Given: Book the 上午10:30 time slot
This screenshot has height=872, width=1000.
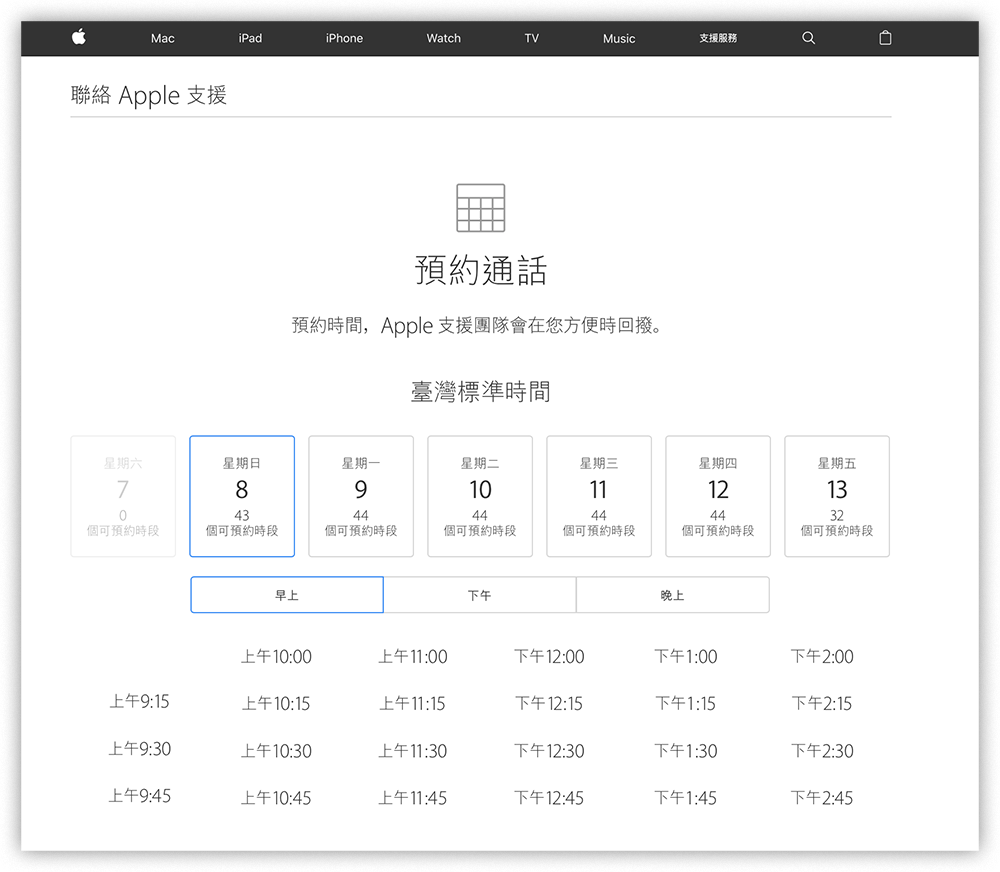Looking at the screenshot, I should tap(276, 751).
